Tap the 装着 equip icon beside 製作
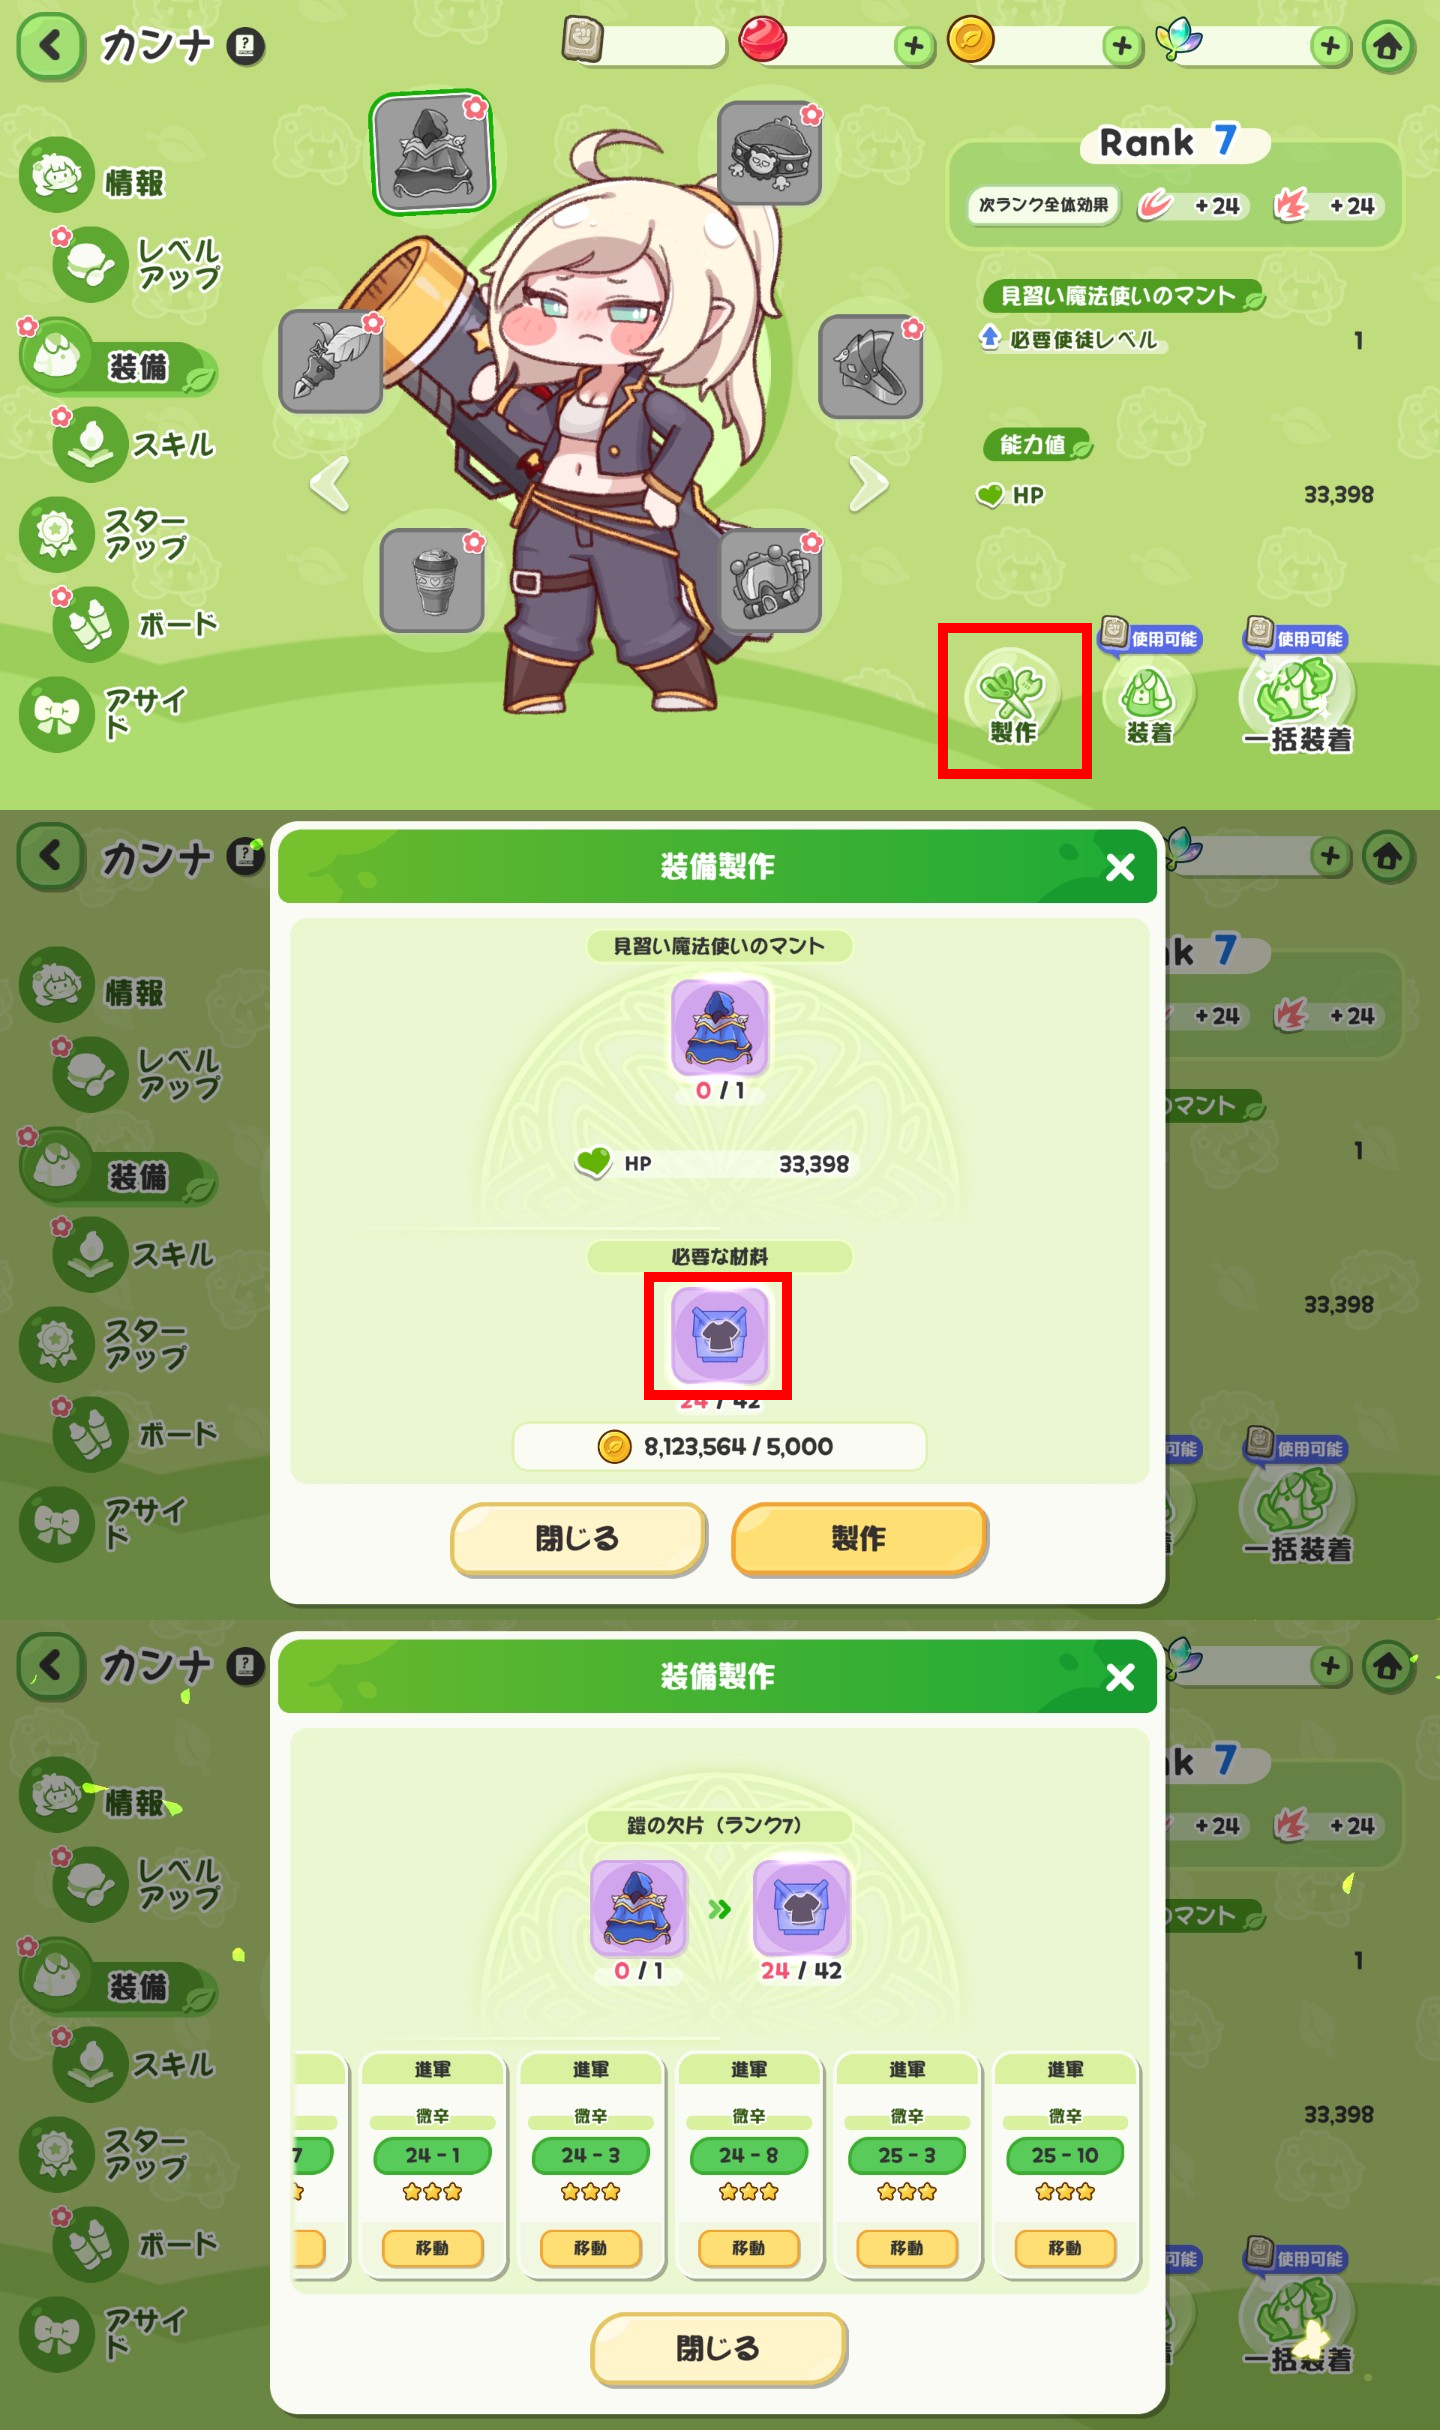The width and height of the screenshot is (1440, 2430). [x=1150, y=699]
